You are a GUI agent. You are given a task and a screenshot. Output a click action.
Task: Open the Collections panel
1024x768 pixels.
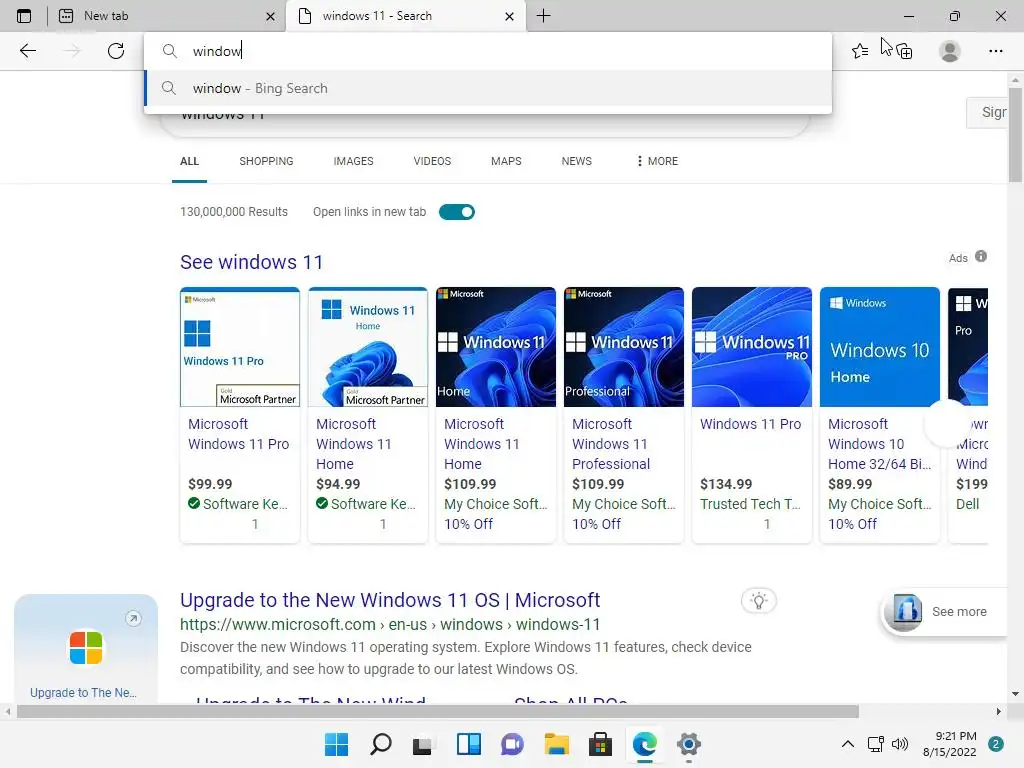[x=904, y=51]
